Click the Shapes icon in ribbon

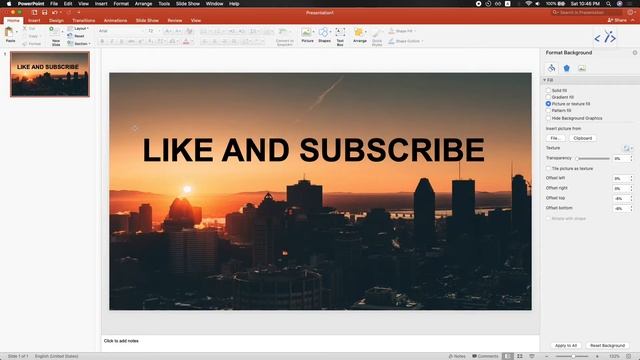(x=324, y=33)
